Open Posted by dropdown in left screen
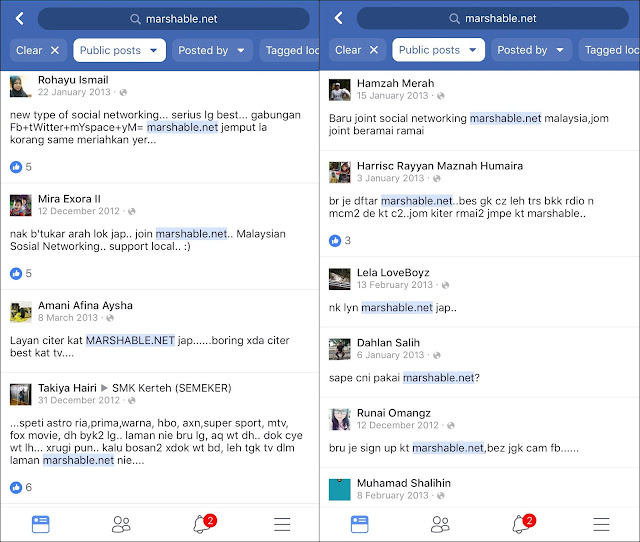Image resolution: width=640 pixels, height=542 pixels. [213, 50]
